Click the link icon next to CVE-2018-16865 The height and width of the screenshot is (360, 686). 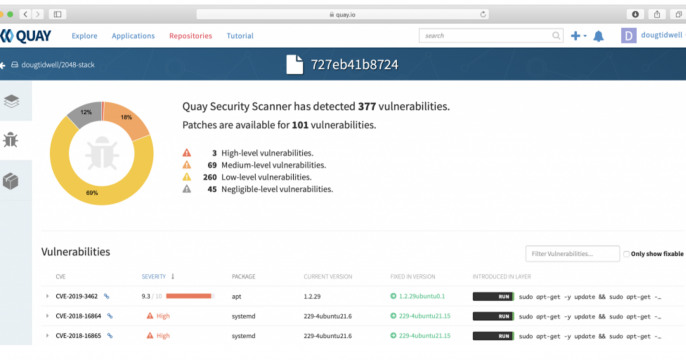(x=110, y=336)
